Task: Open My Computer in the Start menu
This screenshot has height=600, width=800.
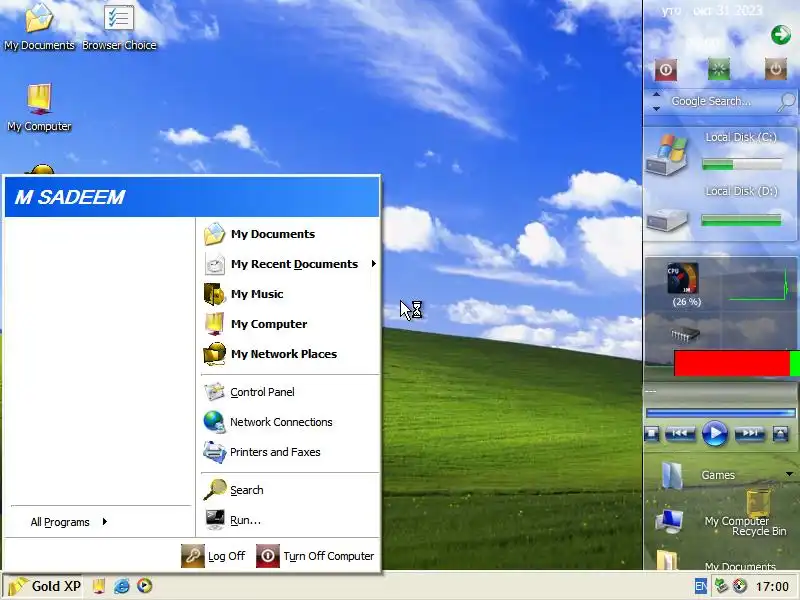Action: click(x=290, y=324)
